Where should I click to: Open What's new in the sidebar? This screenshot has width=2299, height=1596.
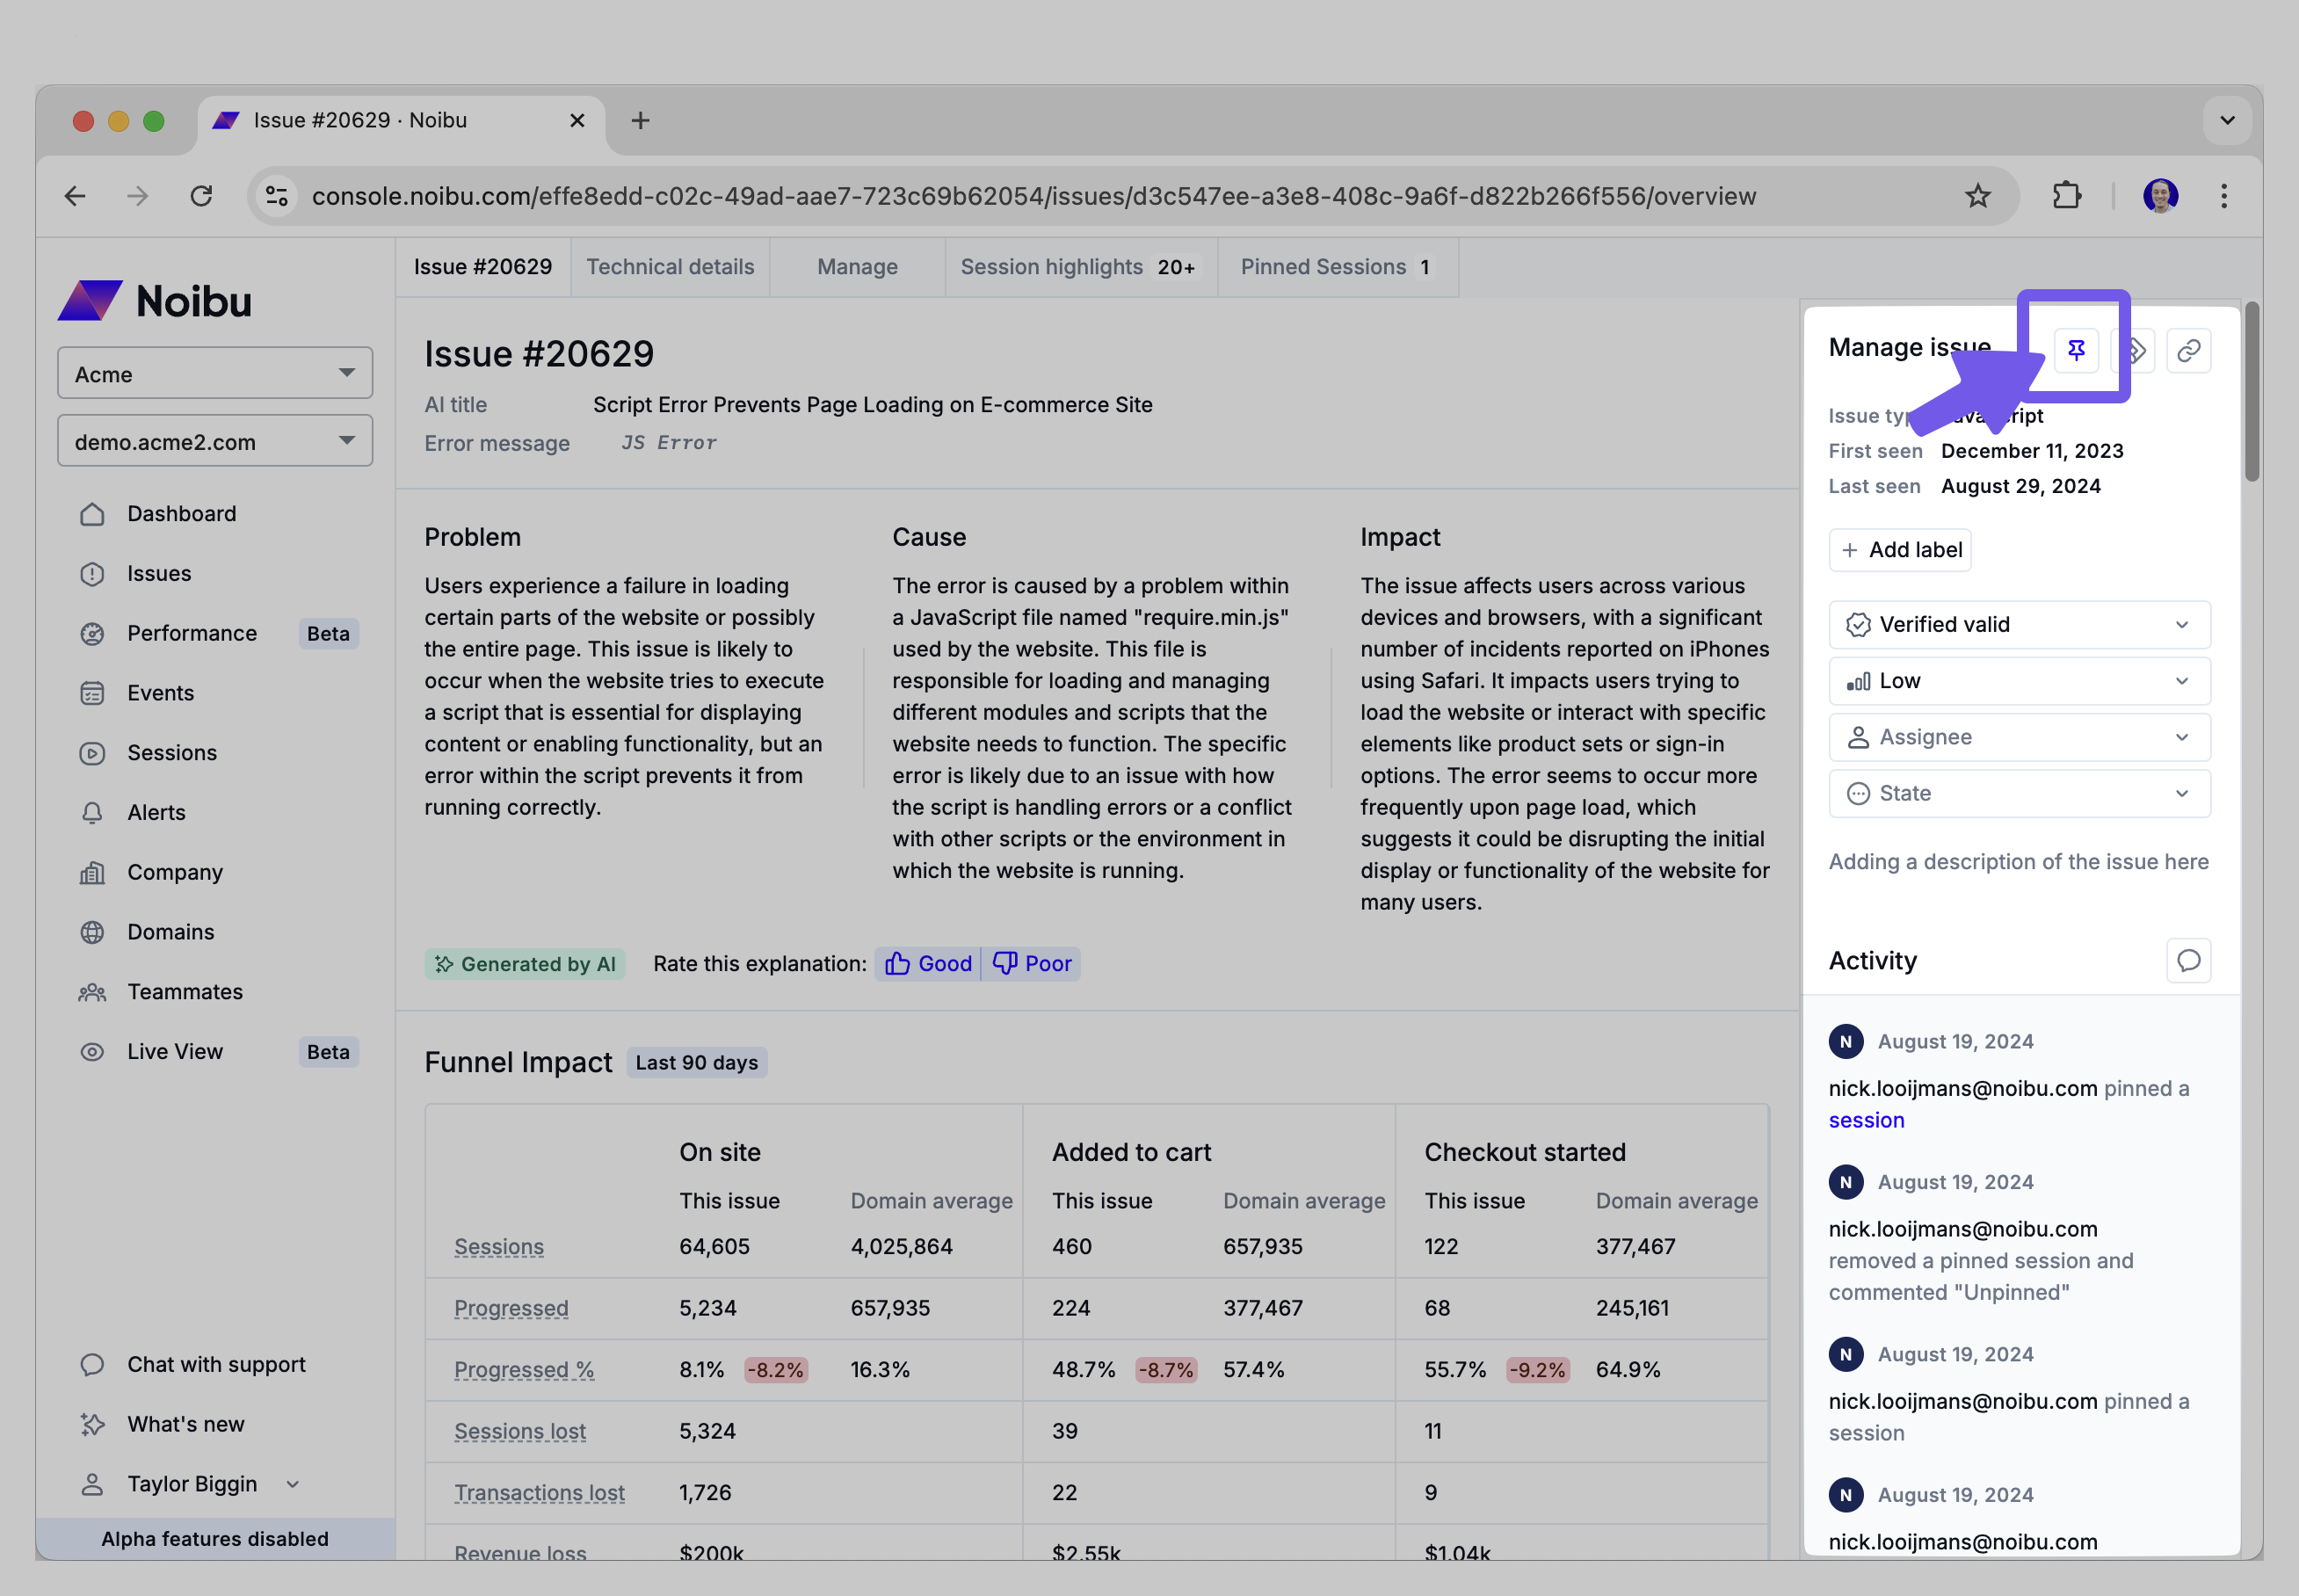coord(185,1424)
